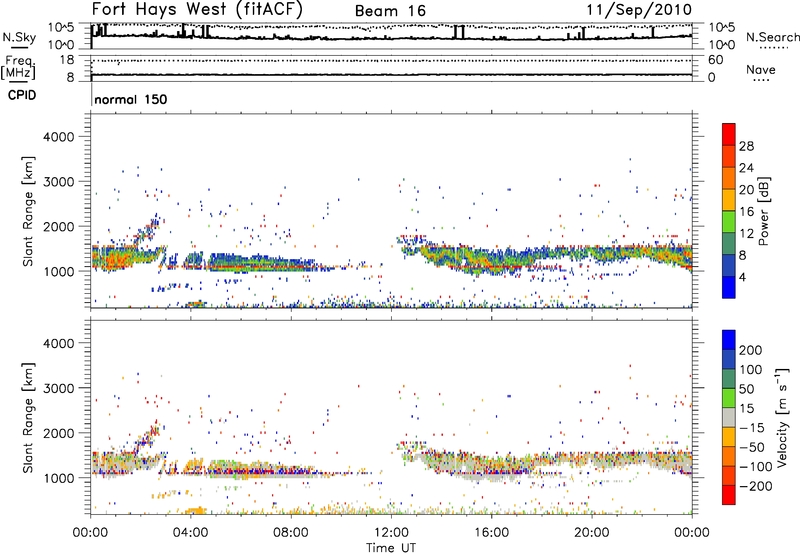The width and height of the screenshot is (800, 554).
Task: Select the '28' power colorbar label
Action: [x=746, y=146]
